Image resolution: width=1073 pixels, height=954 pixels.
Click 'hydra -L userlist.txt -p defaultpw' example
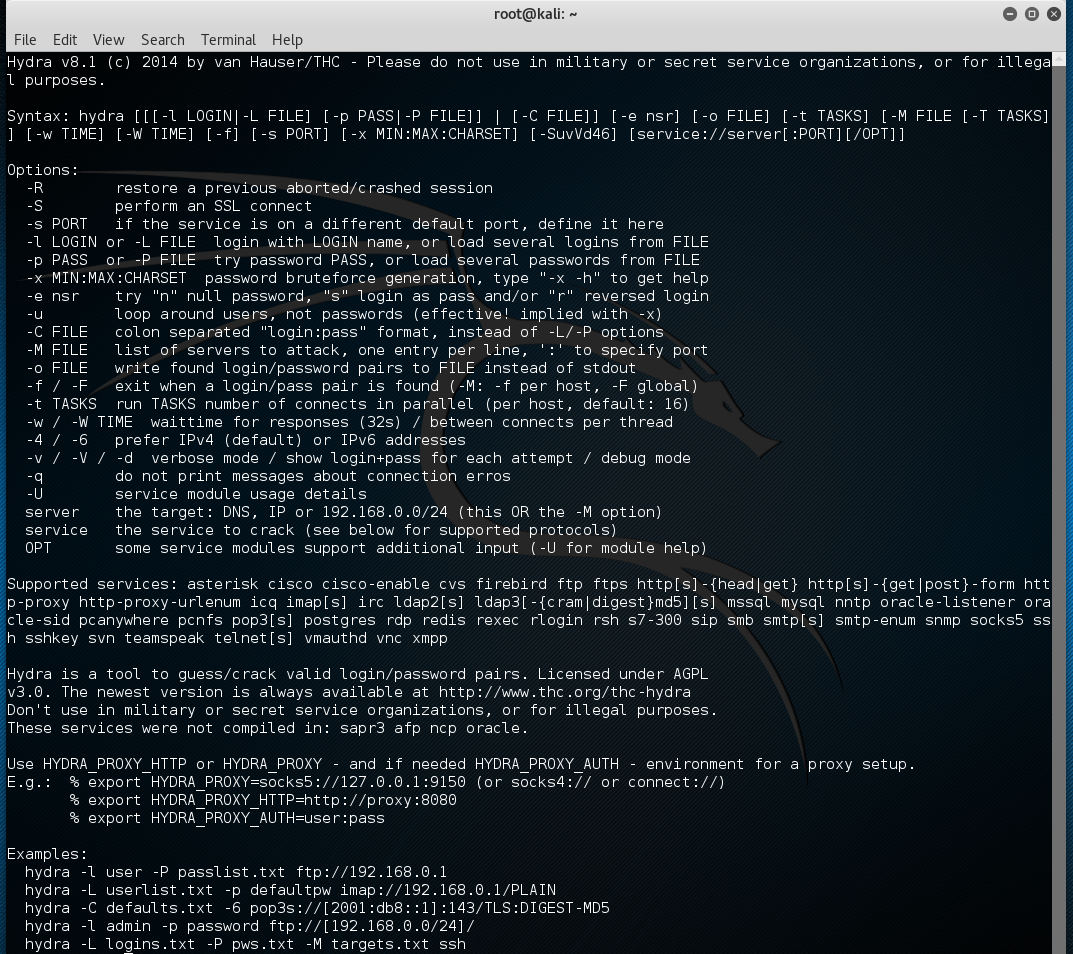(290, 890)
